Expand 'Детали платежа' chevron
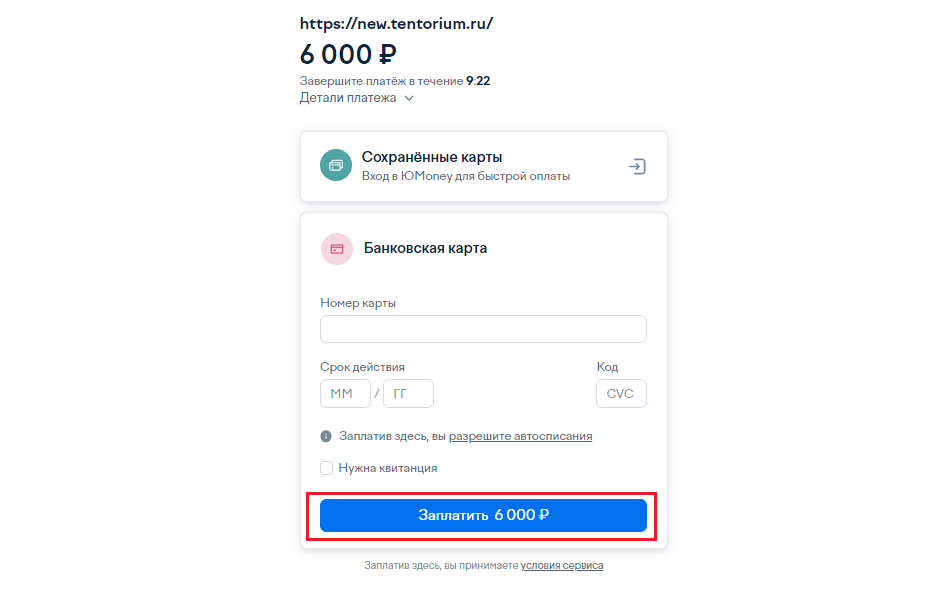 (409, 98)
